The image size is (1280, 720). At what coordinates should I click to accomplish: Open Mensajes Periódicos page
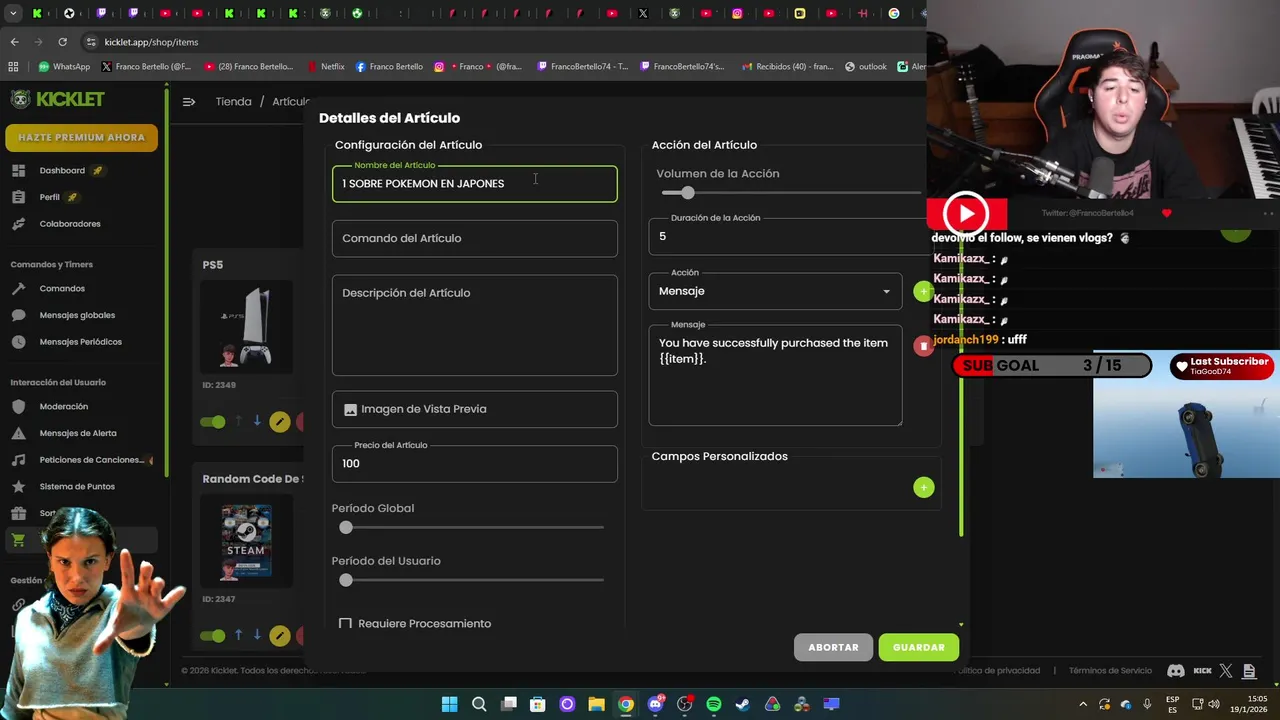[x=80, y=342]
